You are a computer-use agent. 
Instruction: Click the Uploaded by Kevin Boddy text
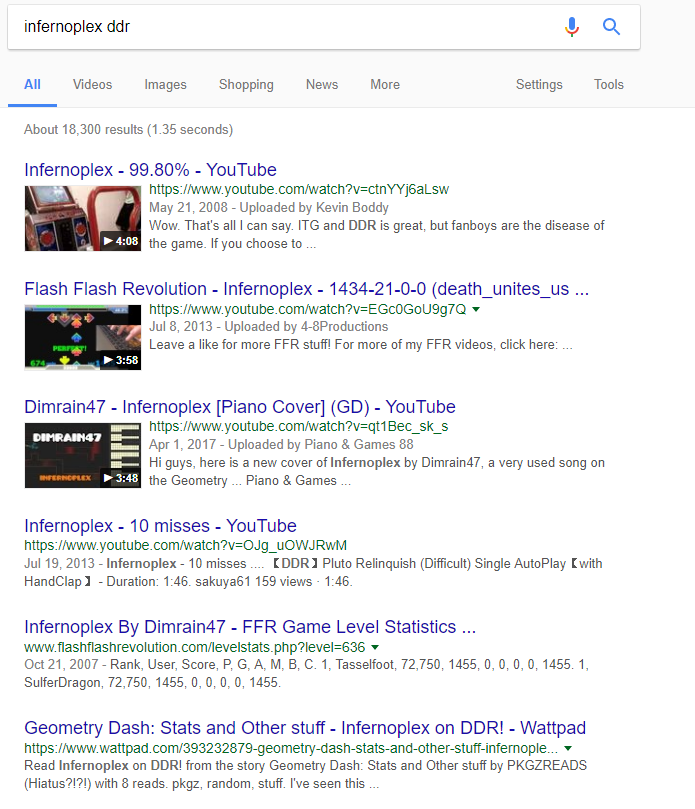coord(314,207)
